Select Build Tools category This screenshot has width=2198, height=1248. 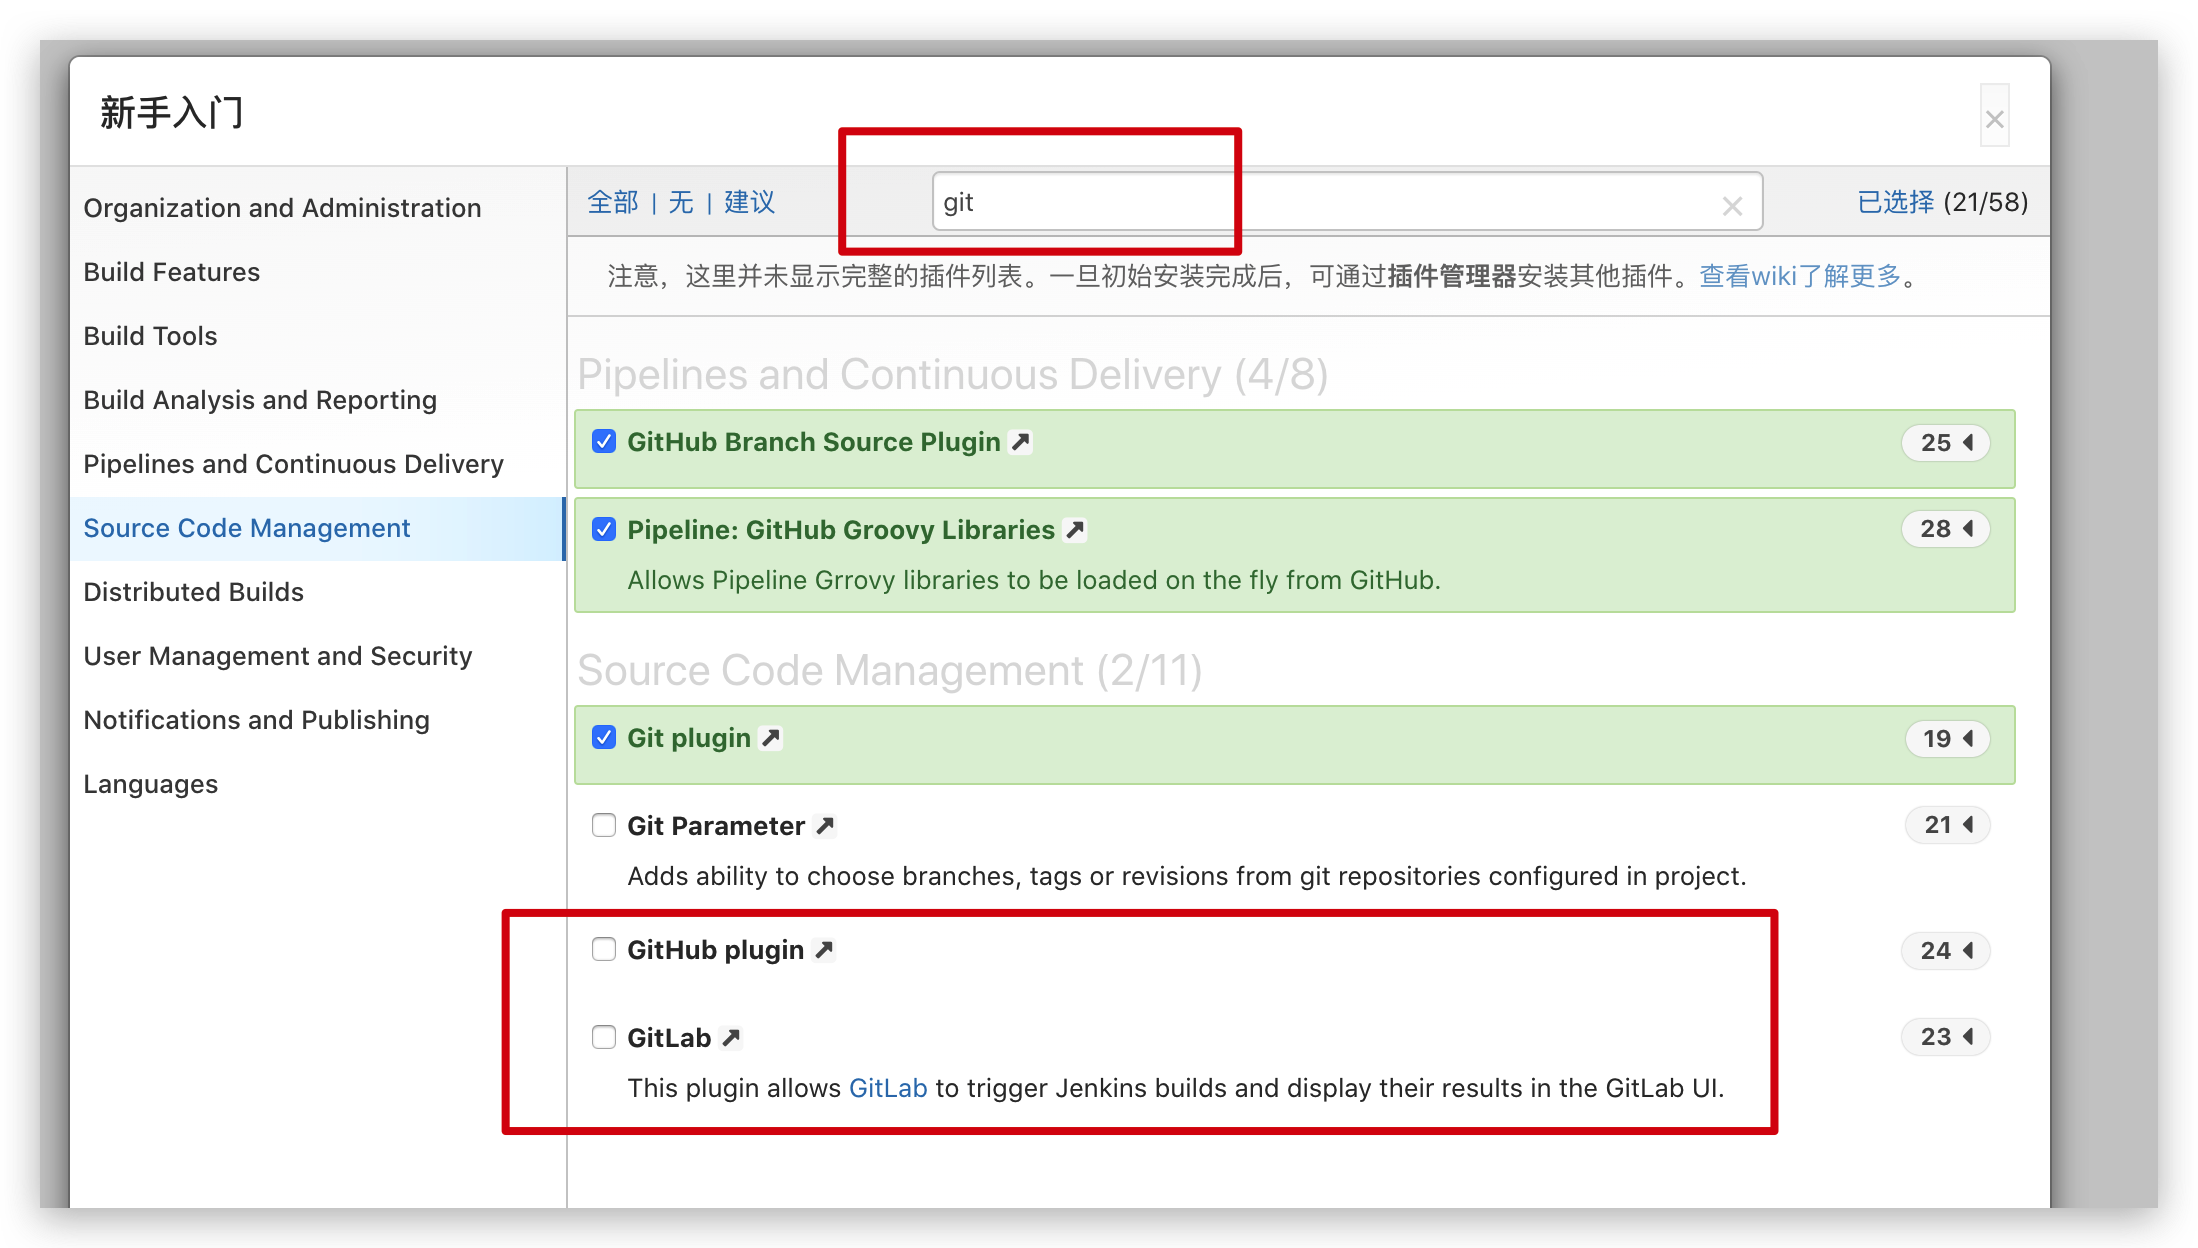point(318,336)
